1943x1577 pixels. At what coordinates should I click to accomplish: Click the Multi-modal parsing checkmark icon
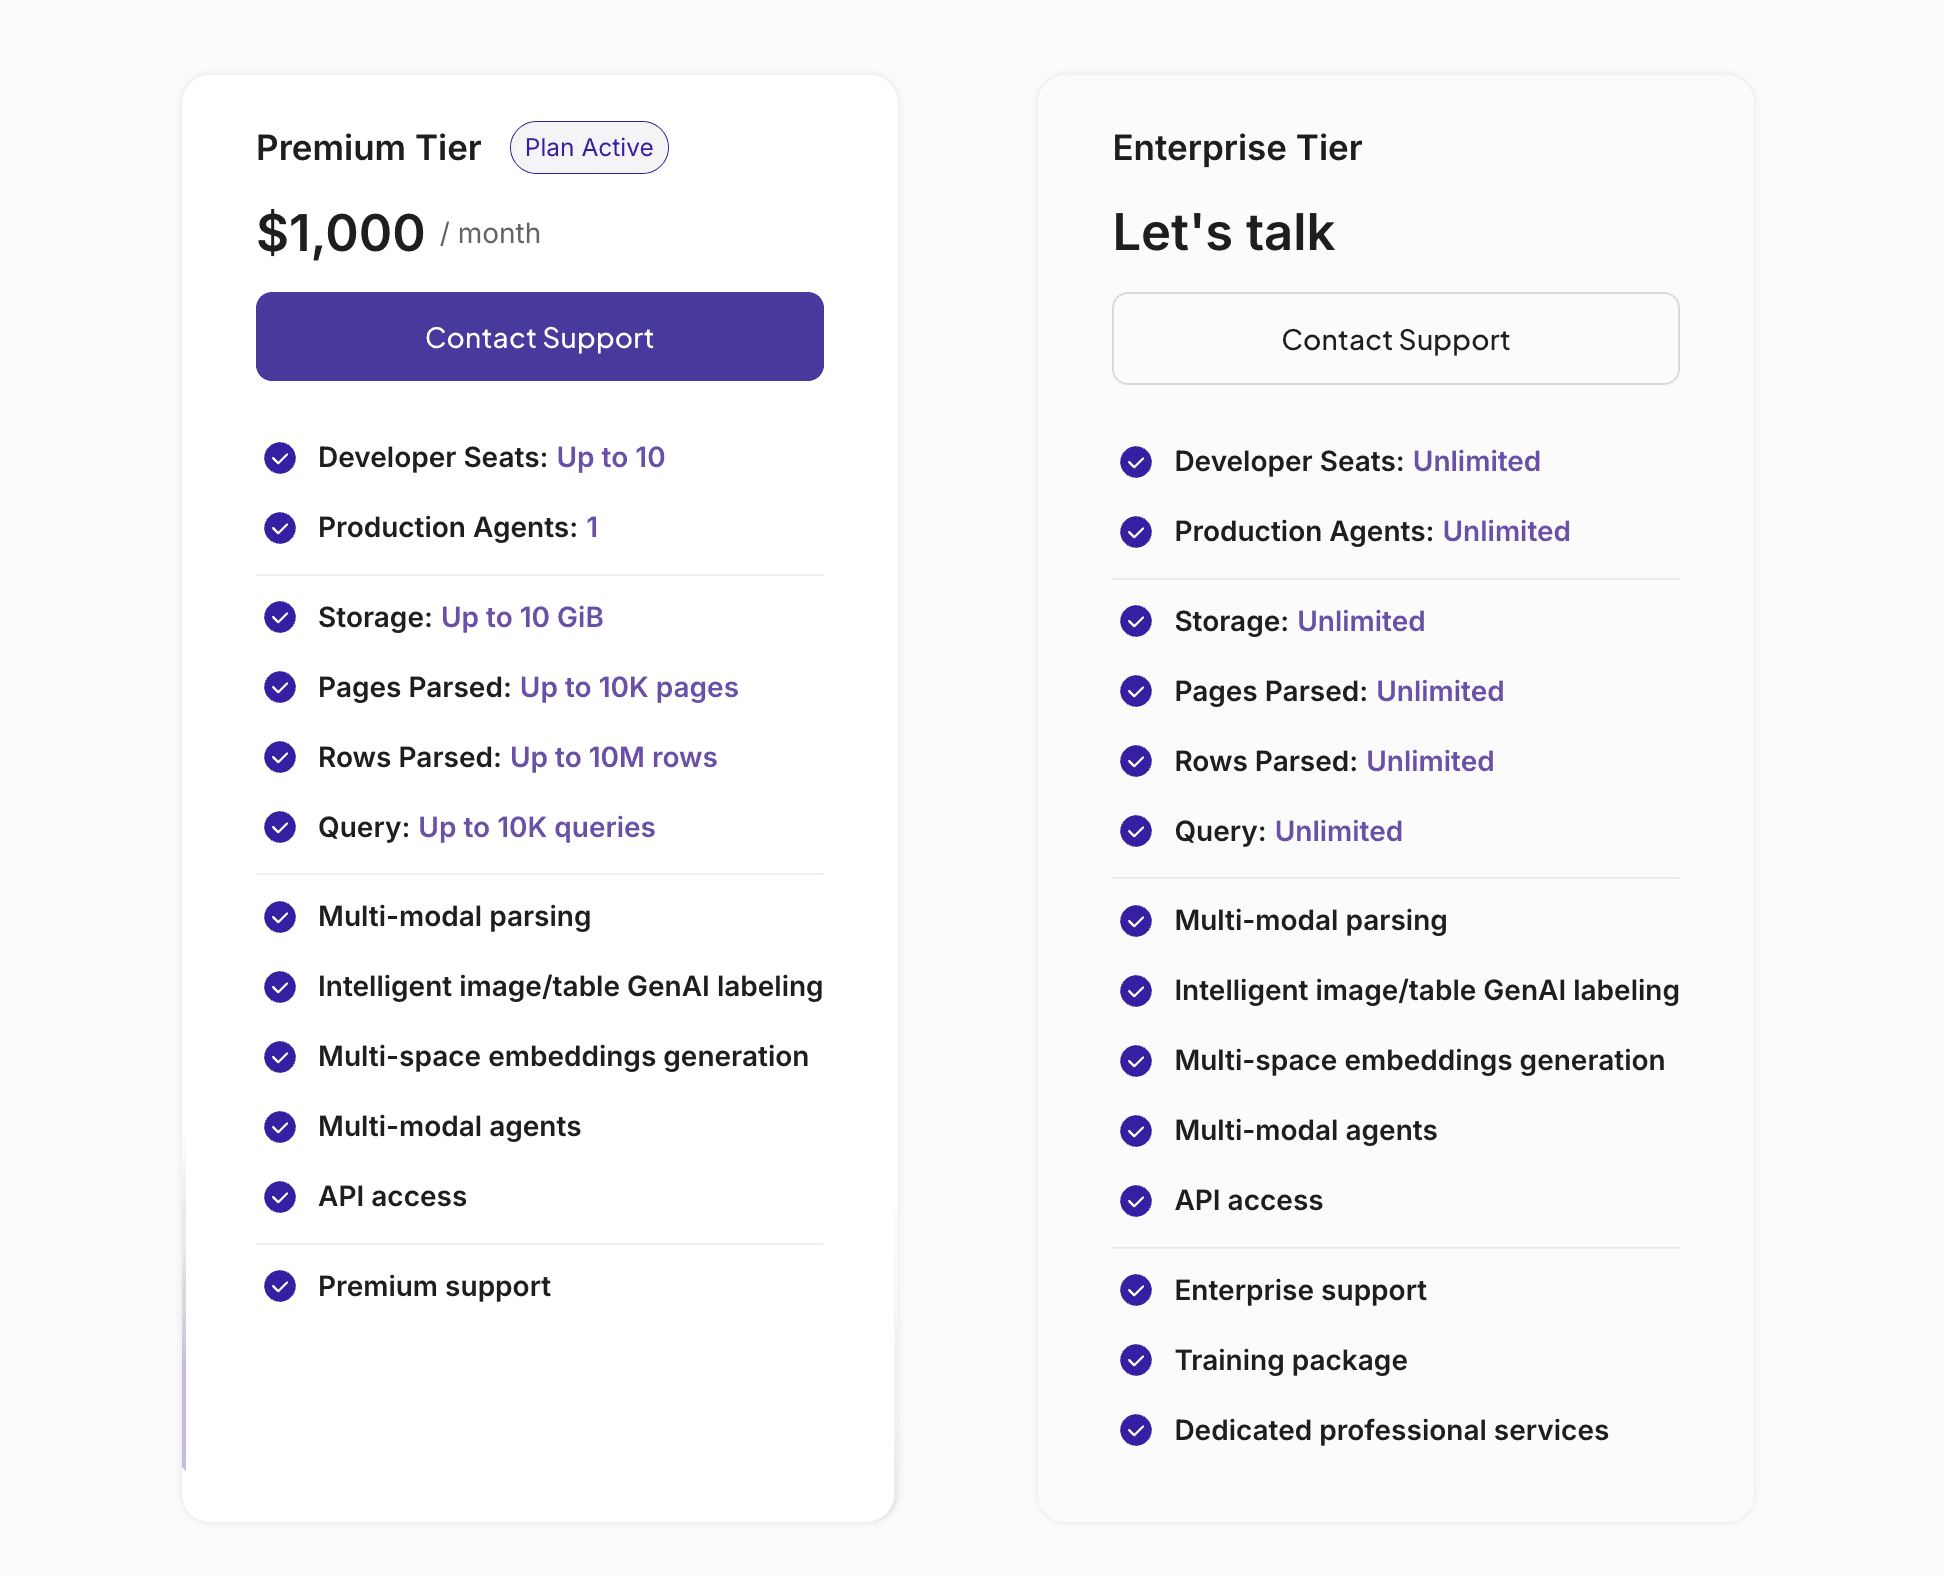(x=280, y=917)
